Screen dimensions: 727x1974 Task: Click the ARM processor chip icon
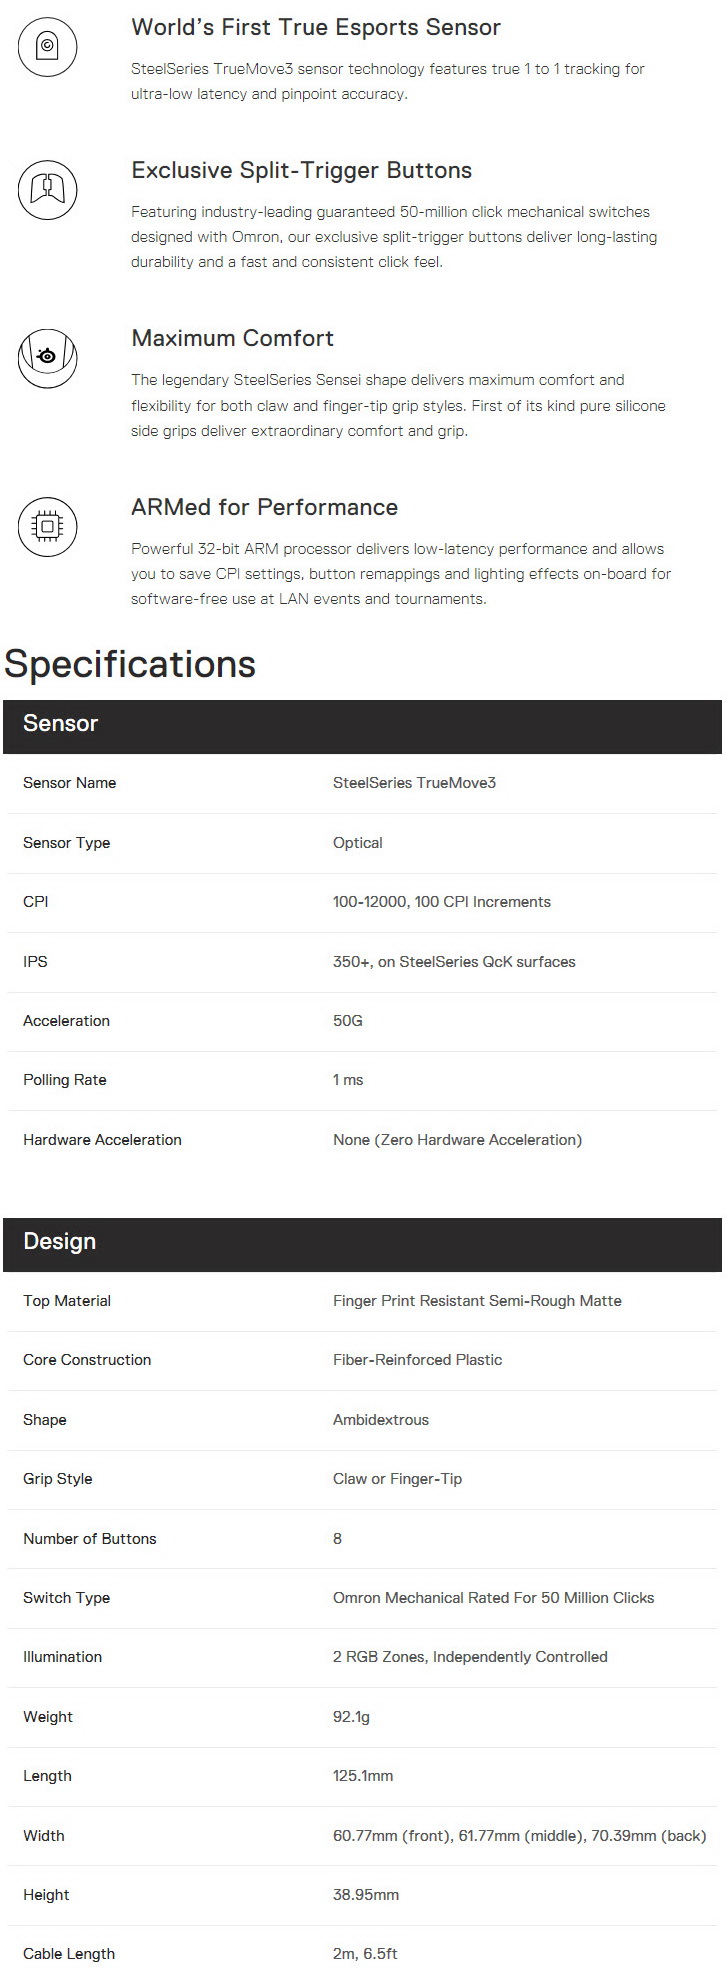coord(47,525)
